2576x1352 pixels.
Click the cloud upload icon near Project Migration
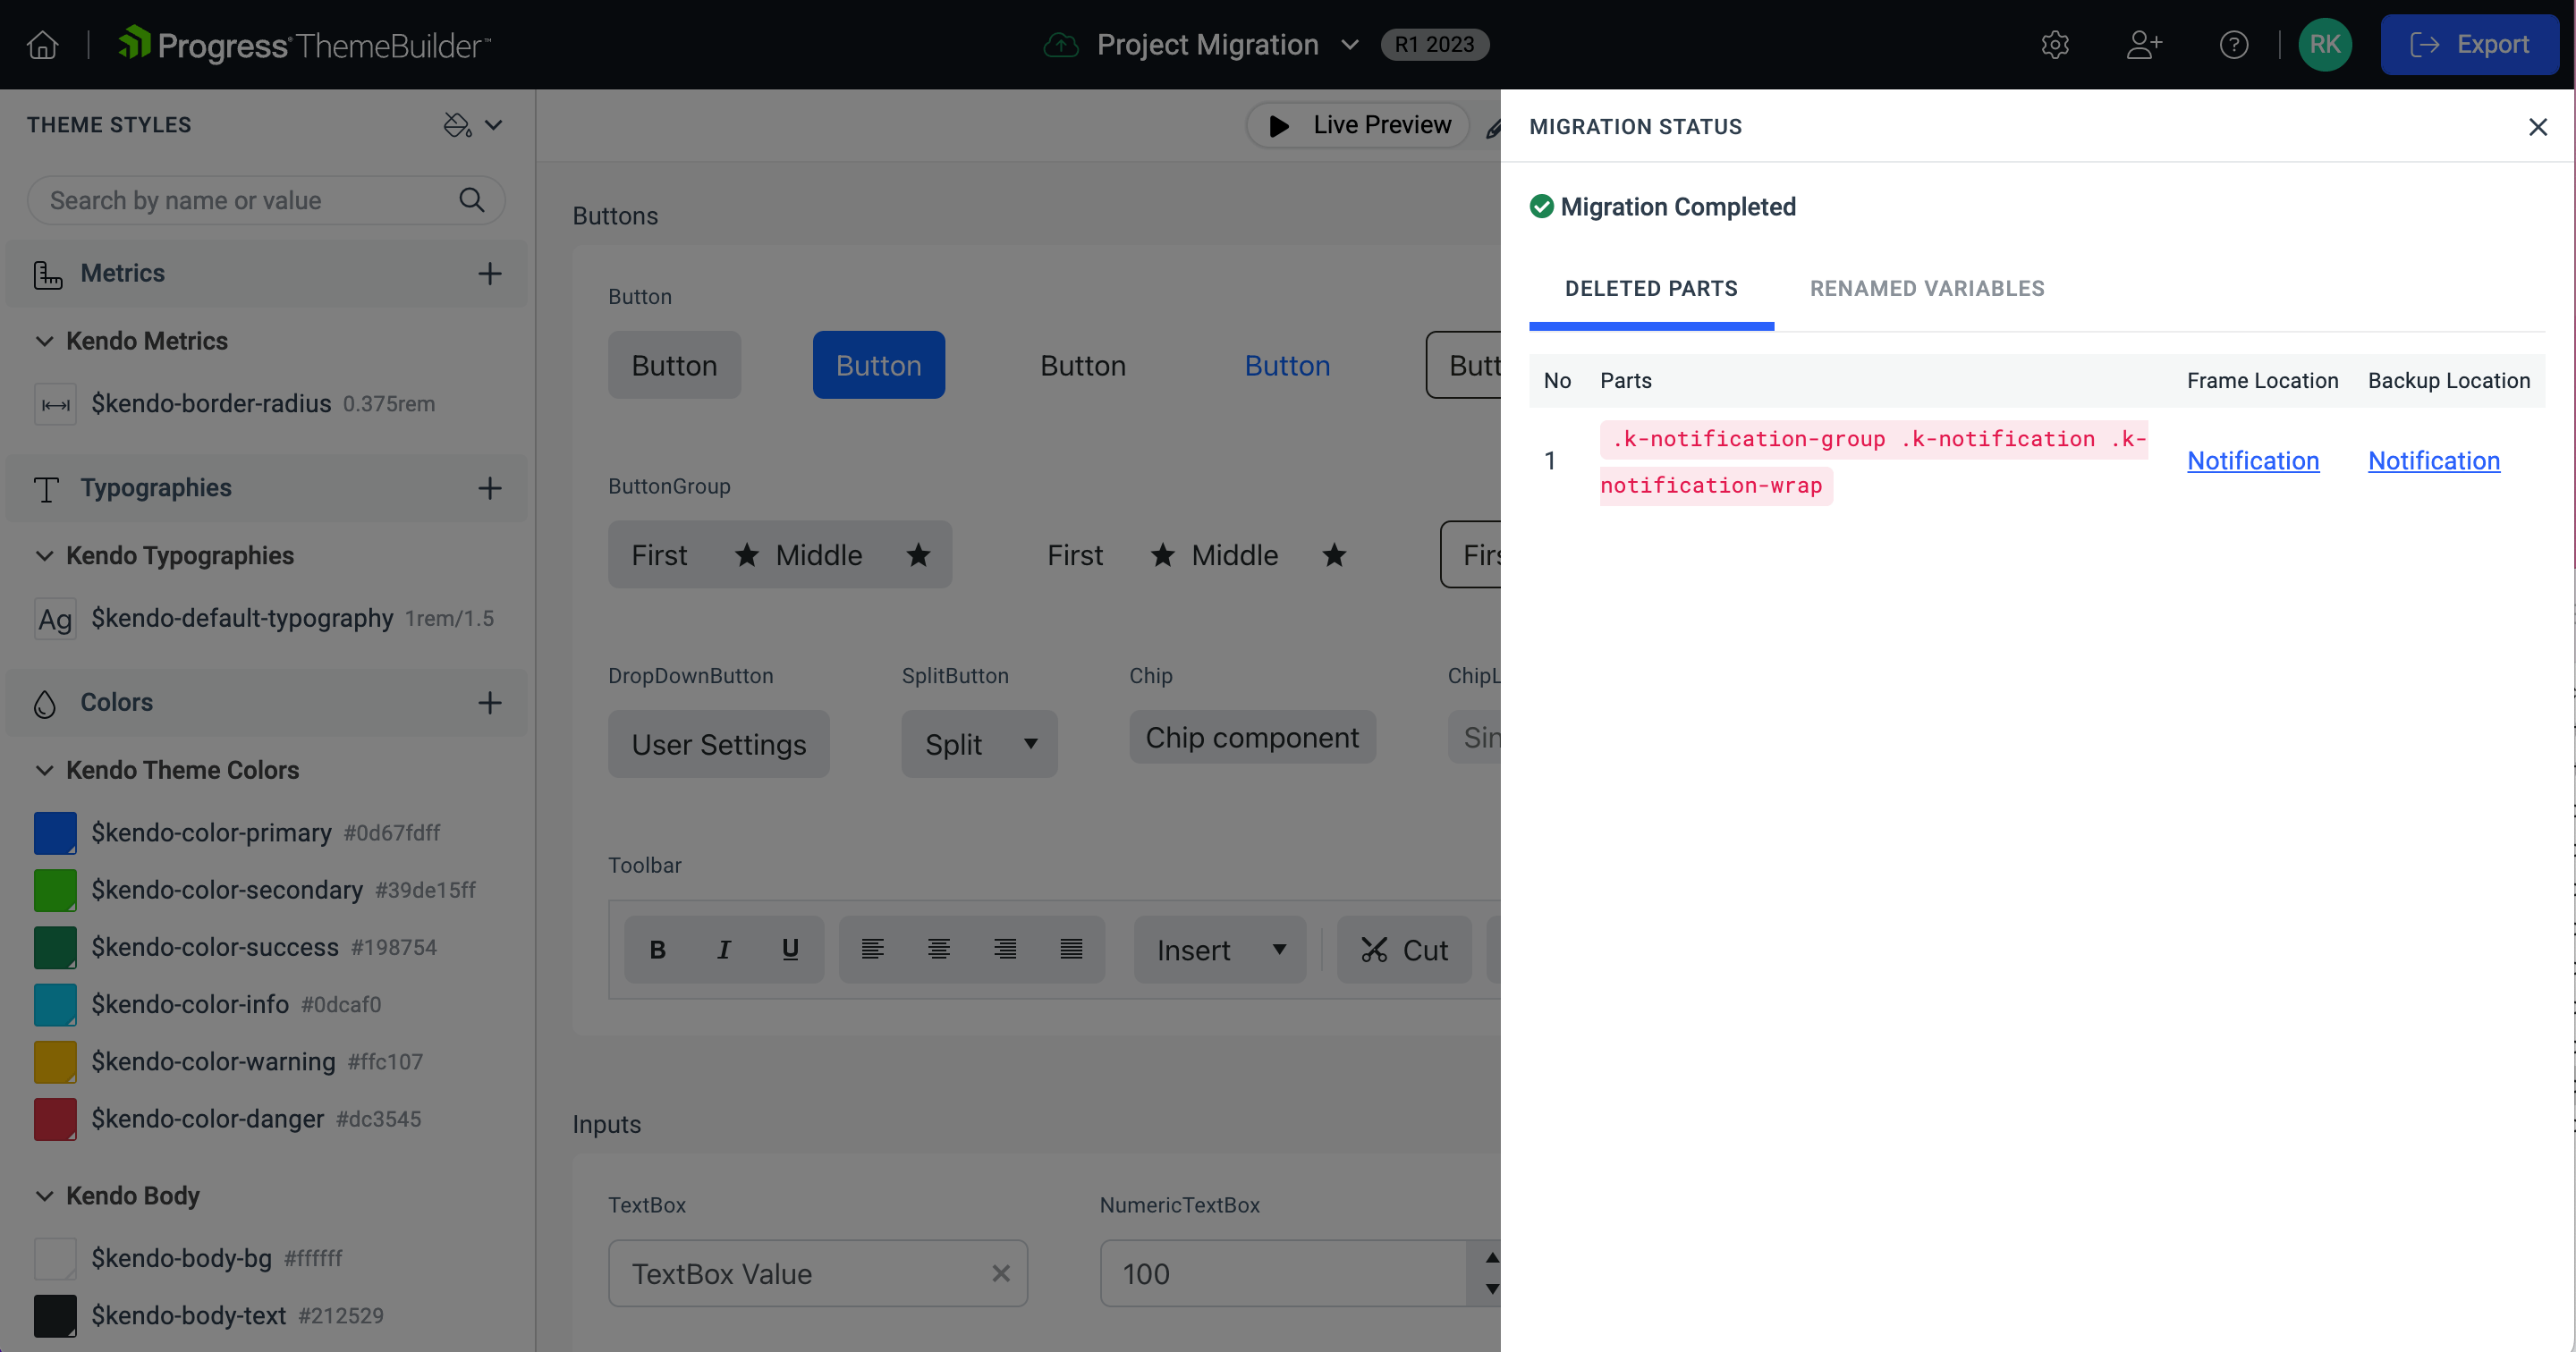point(1060,45)
